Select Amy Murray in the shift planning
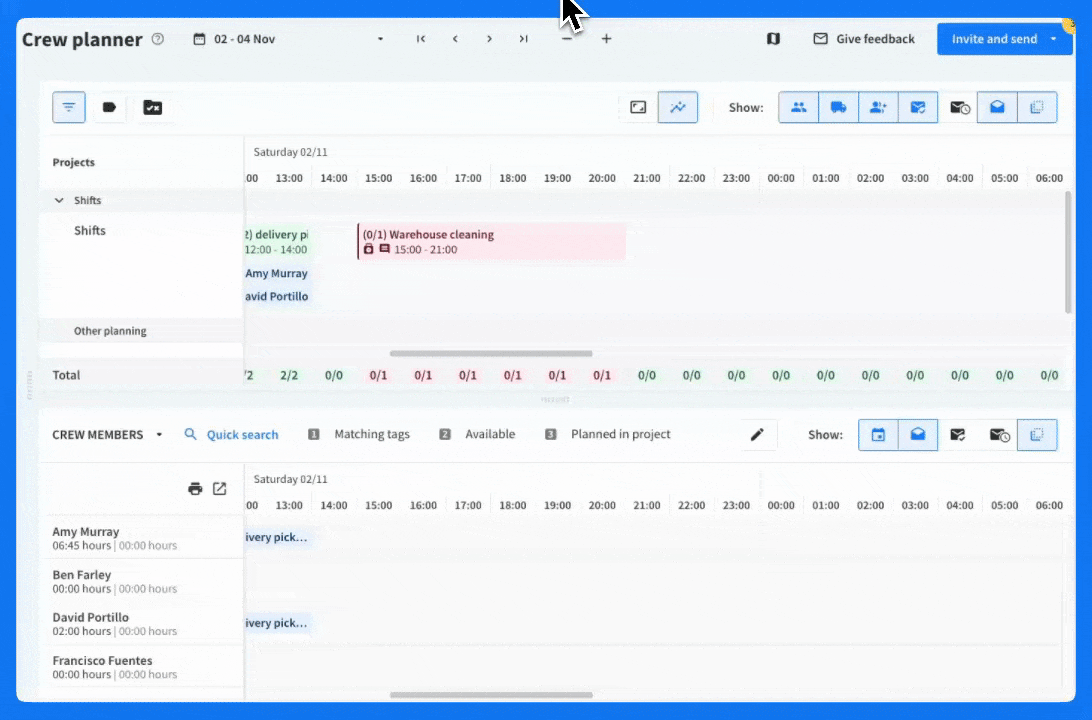The height and width of the screenshot is (720, 1092). tap(276, 274)
